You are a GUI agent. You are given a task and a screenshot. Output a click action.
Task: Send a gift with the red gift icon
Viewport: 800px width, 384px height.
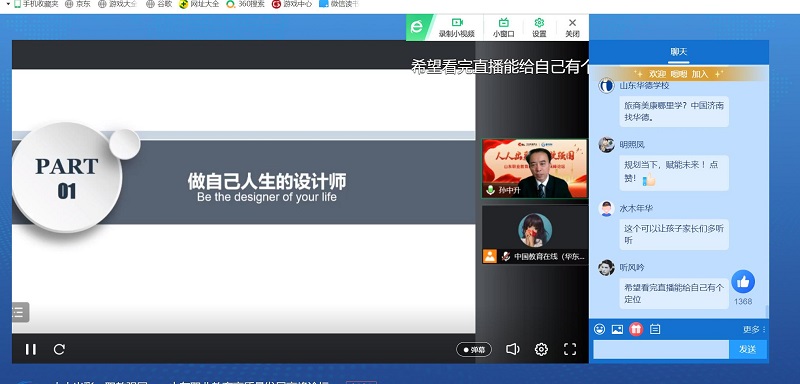636,329
